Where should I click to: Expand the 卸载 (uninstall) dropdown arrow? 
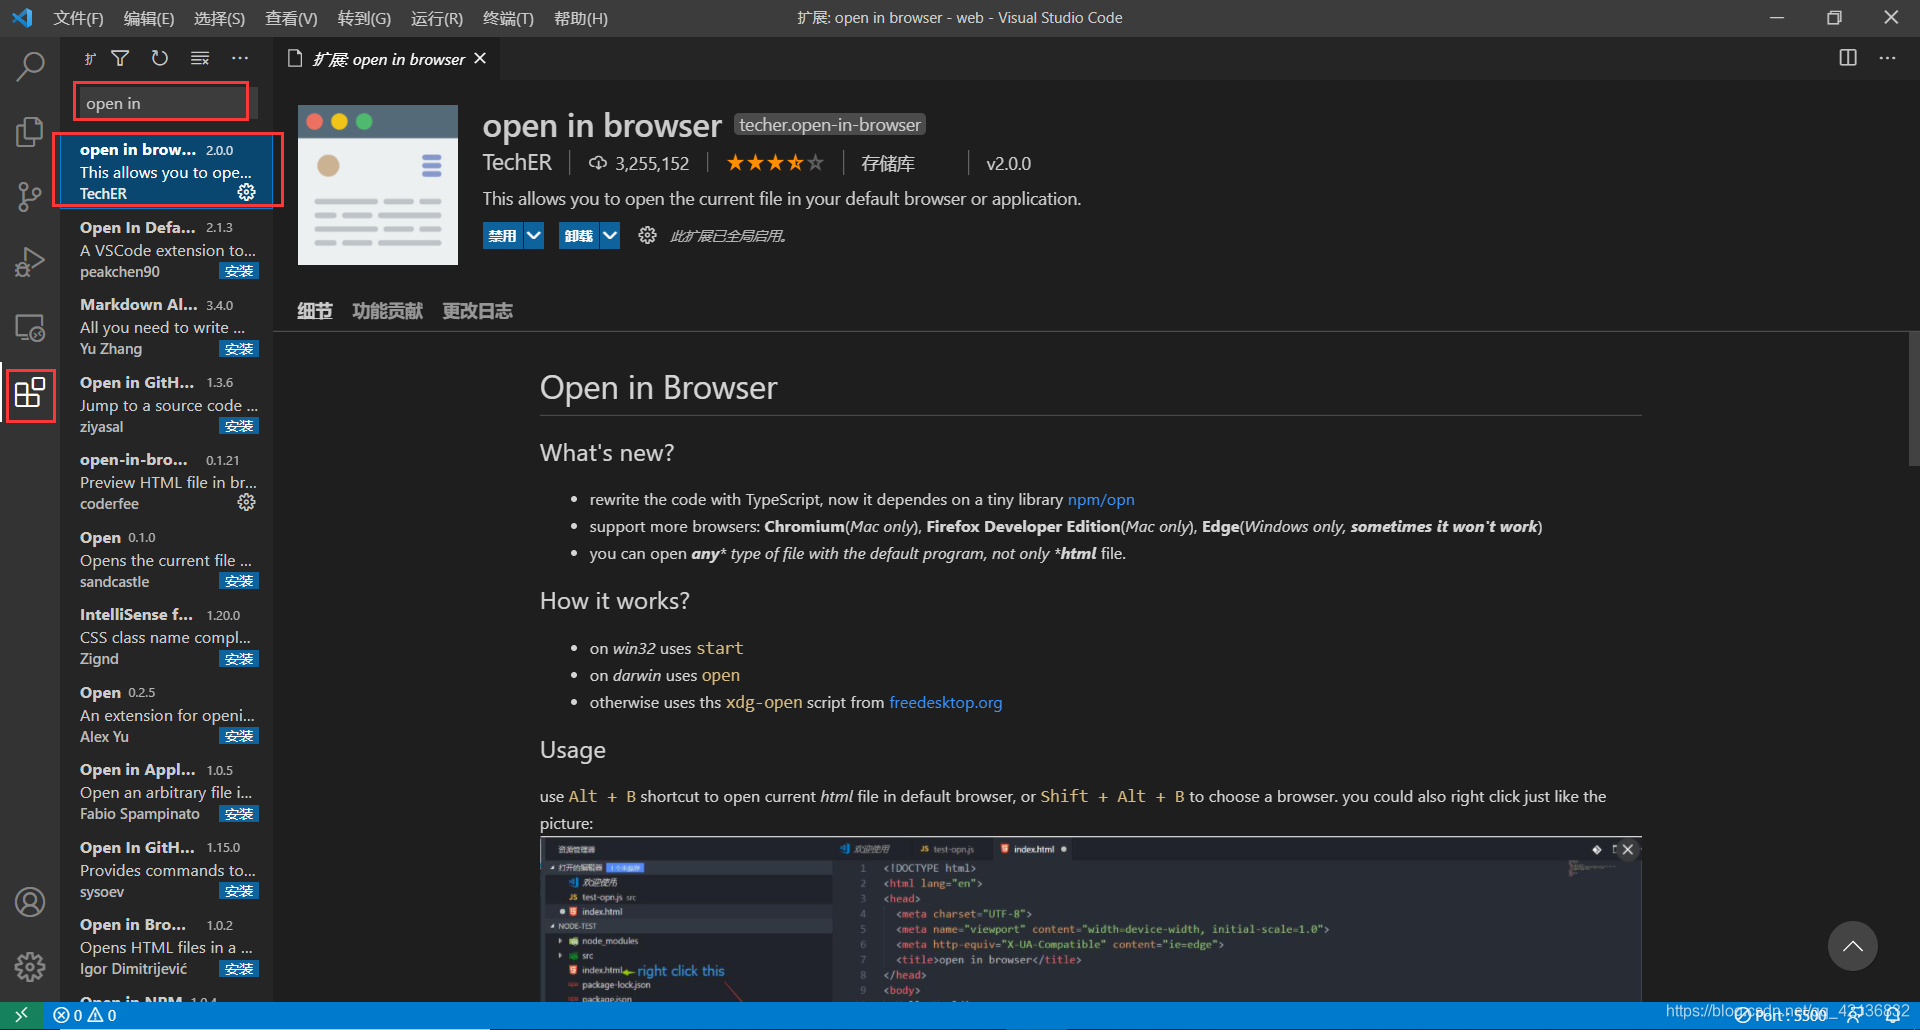(610, 235)
